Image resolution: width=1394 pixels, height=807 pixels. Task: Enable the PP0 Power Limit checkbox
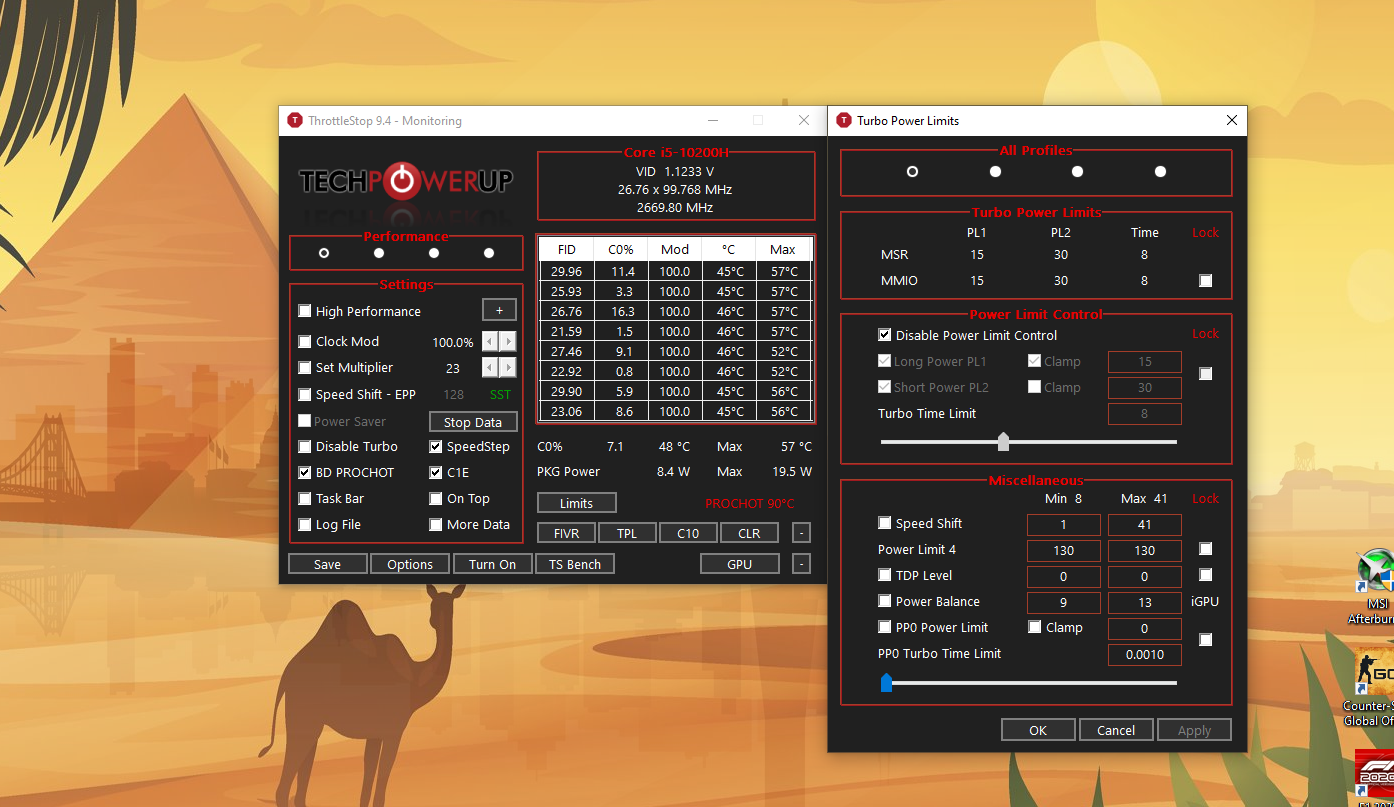pos(884,627)
